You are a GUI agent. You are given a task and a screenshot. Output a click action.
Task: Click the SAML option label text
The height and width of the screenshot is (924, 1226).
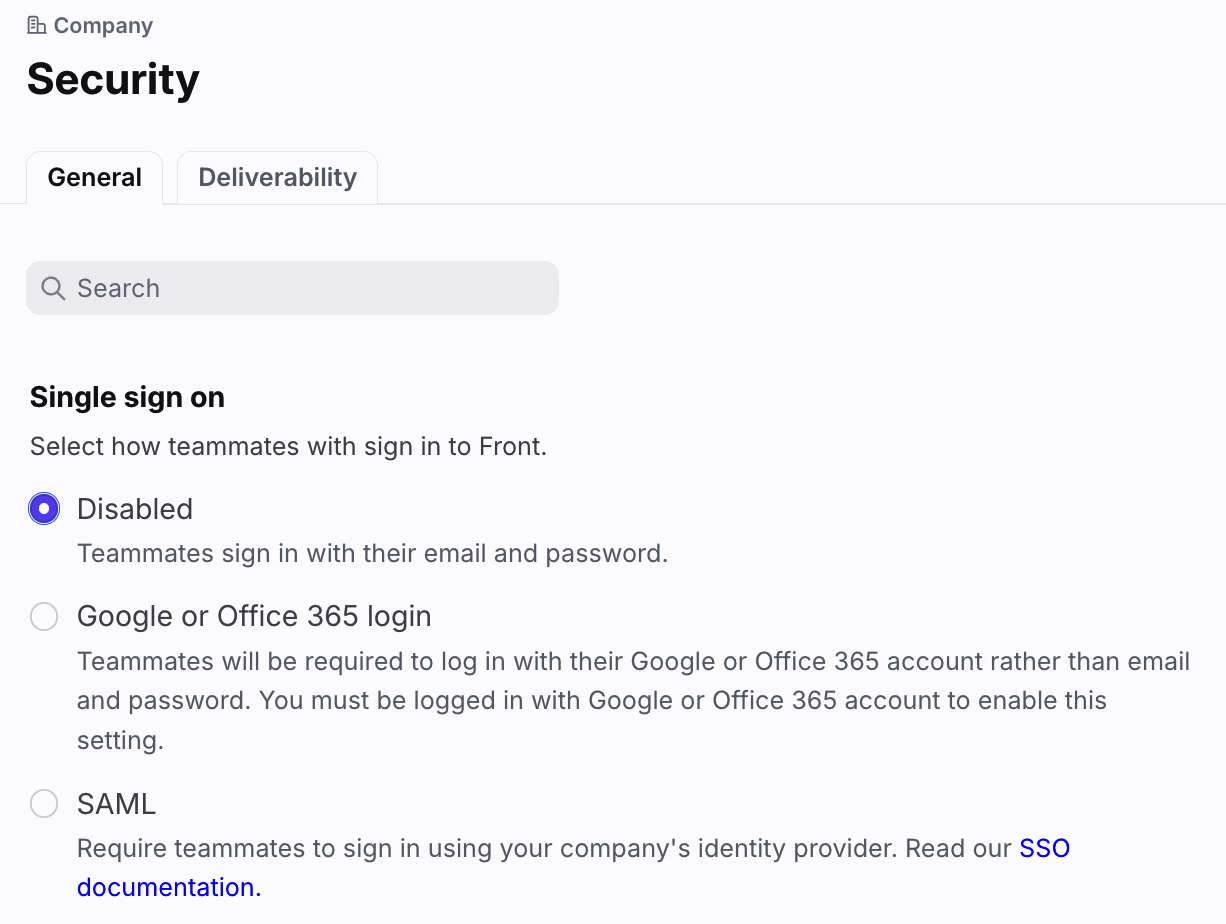tap(116, 804)
